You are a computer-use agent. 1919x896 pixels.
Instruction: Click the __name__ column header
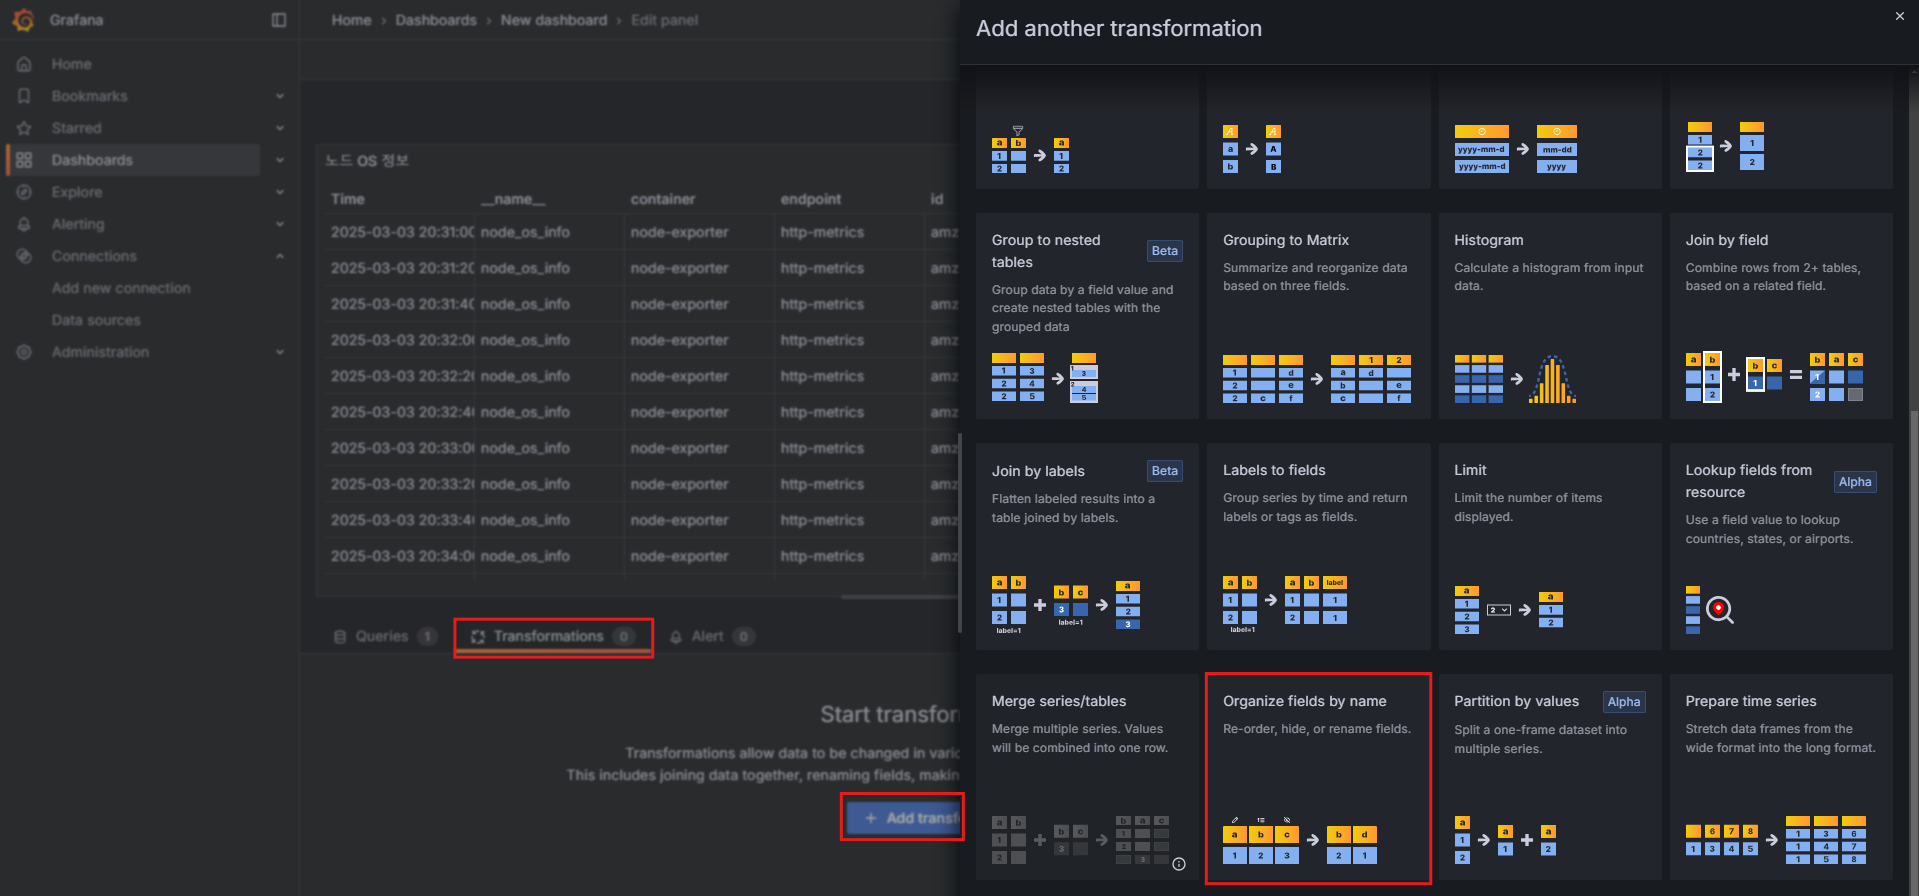[513, 199]
